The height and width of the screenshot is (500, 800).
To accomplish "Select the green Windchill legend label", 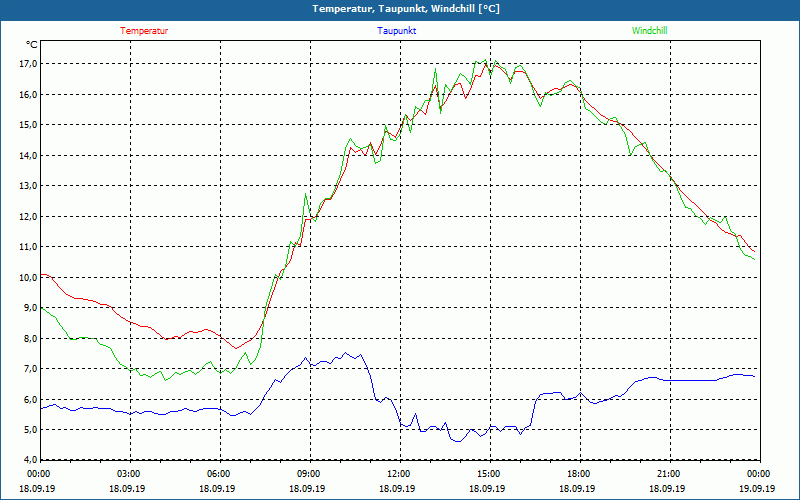I will coord(649,31).
